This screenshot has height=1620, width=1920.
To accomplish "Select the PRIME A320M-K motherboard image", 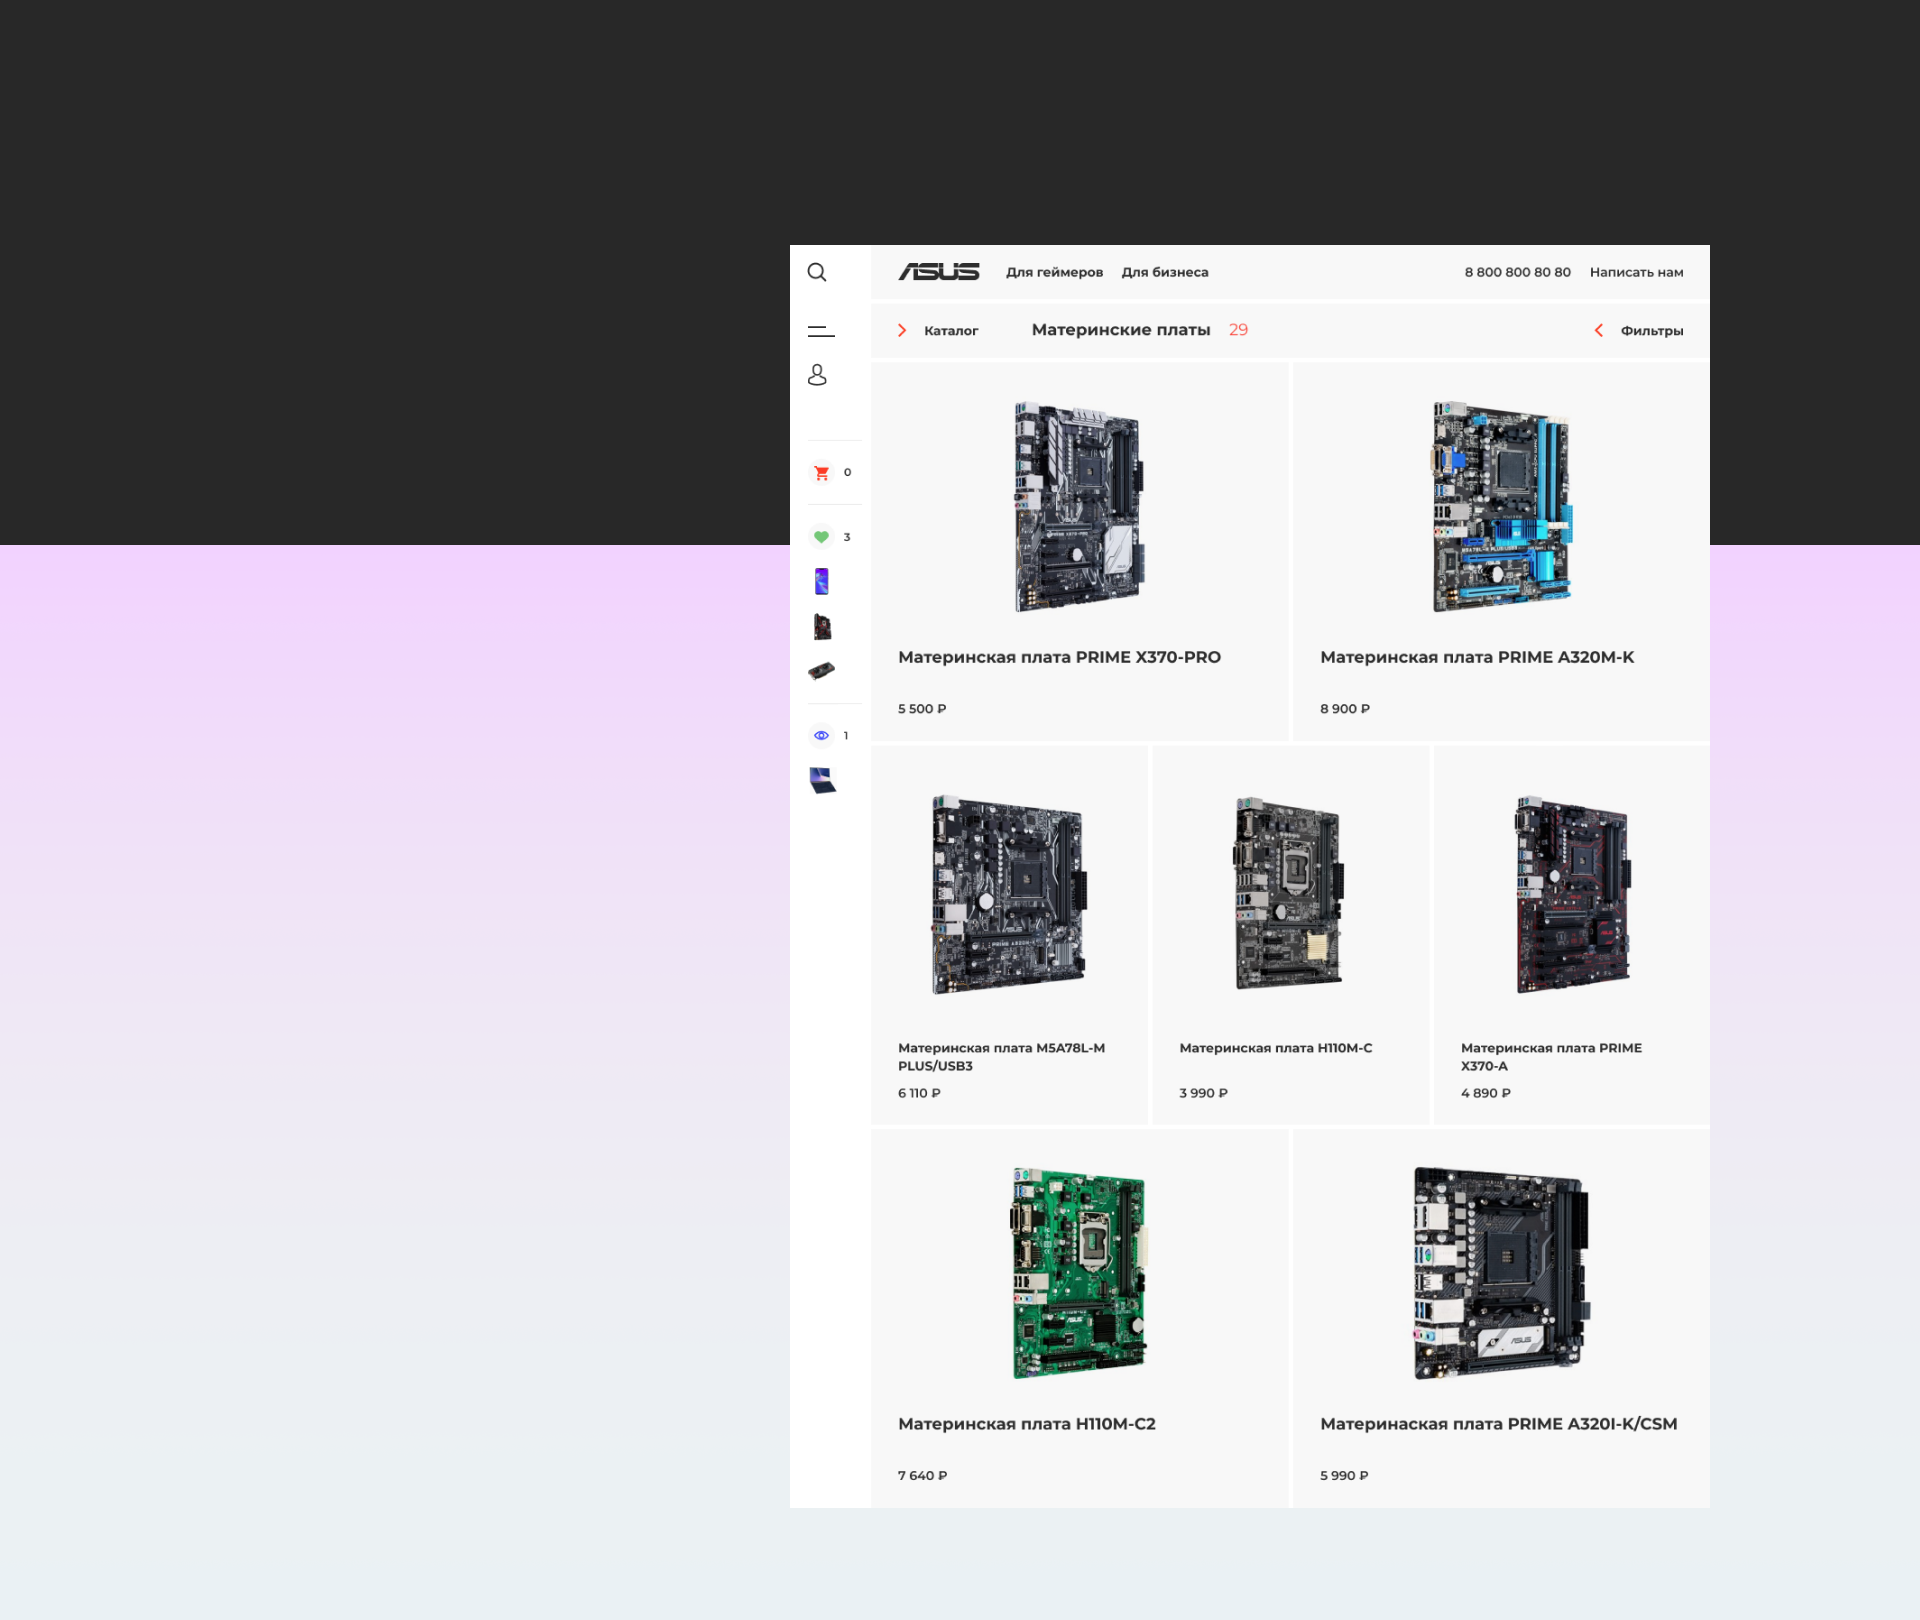I will coord(1500,507).
